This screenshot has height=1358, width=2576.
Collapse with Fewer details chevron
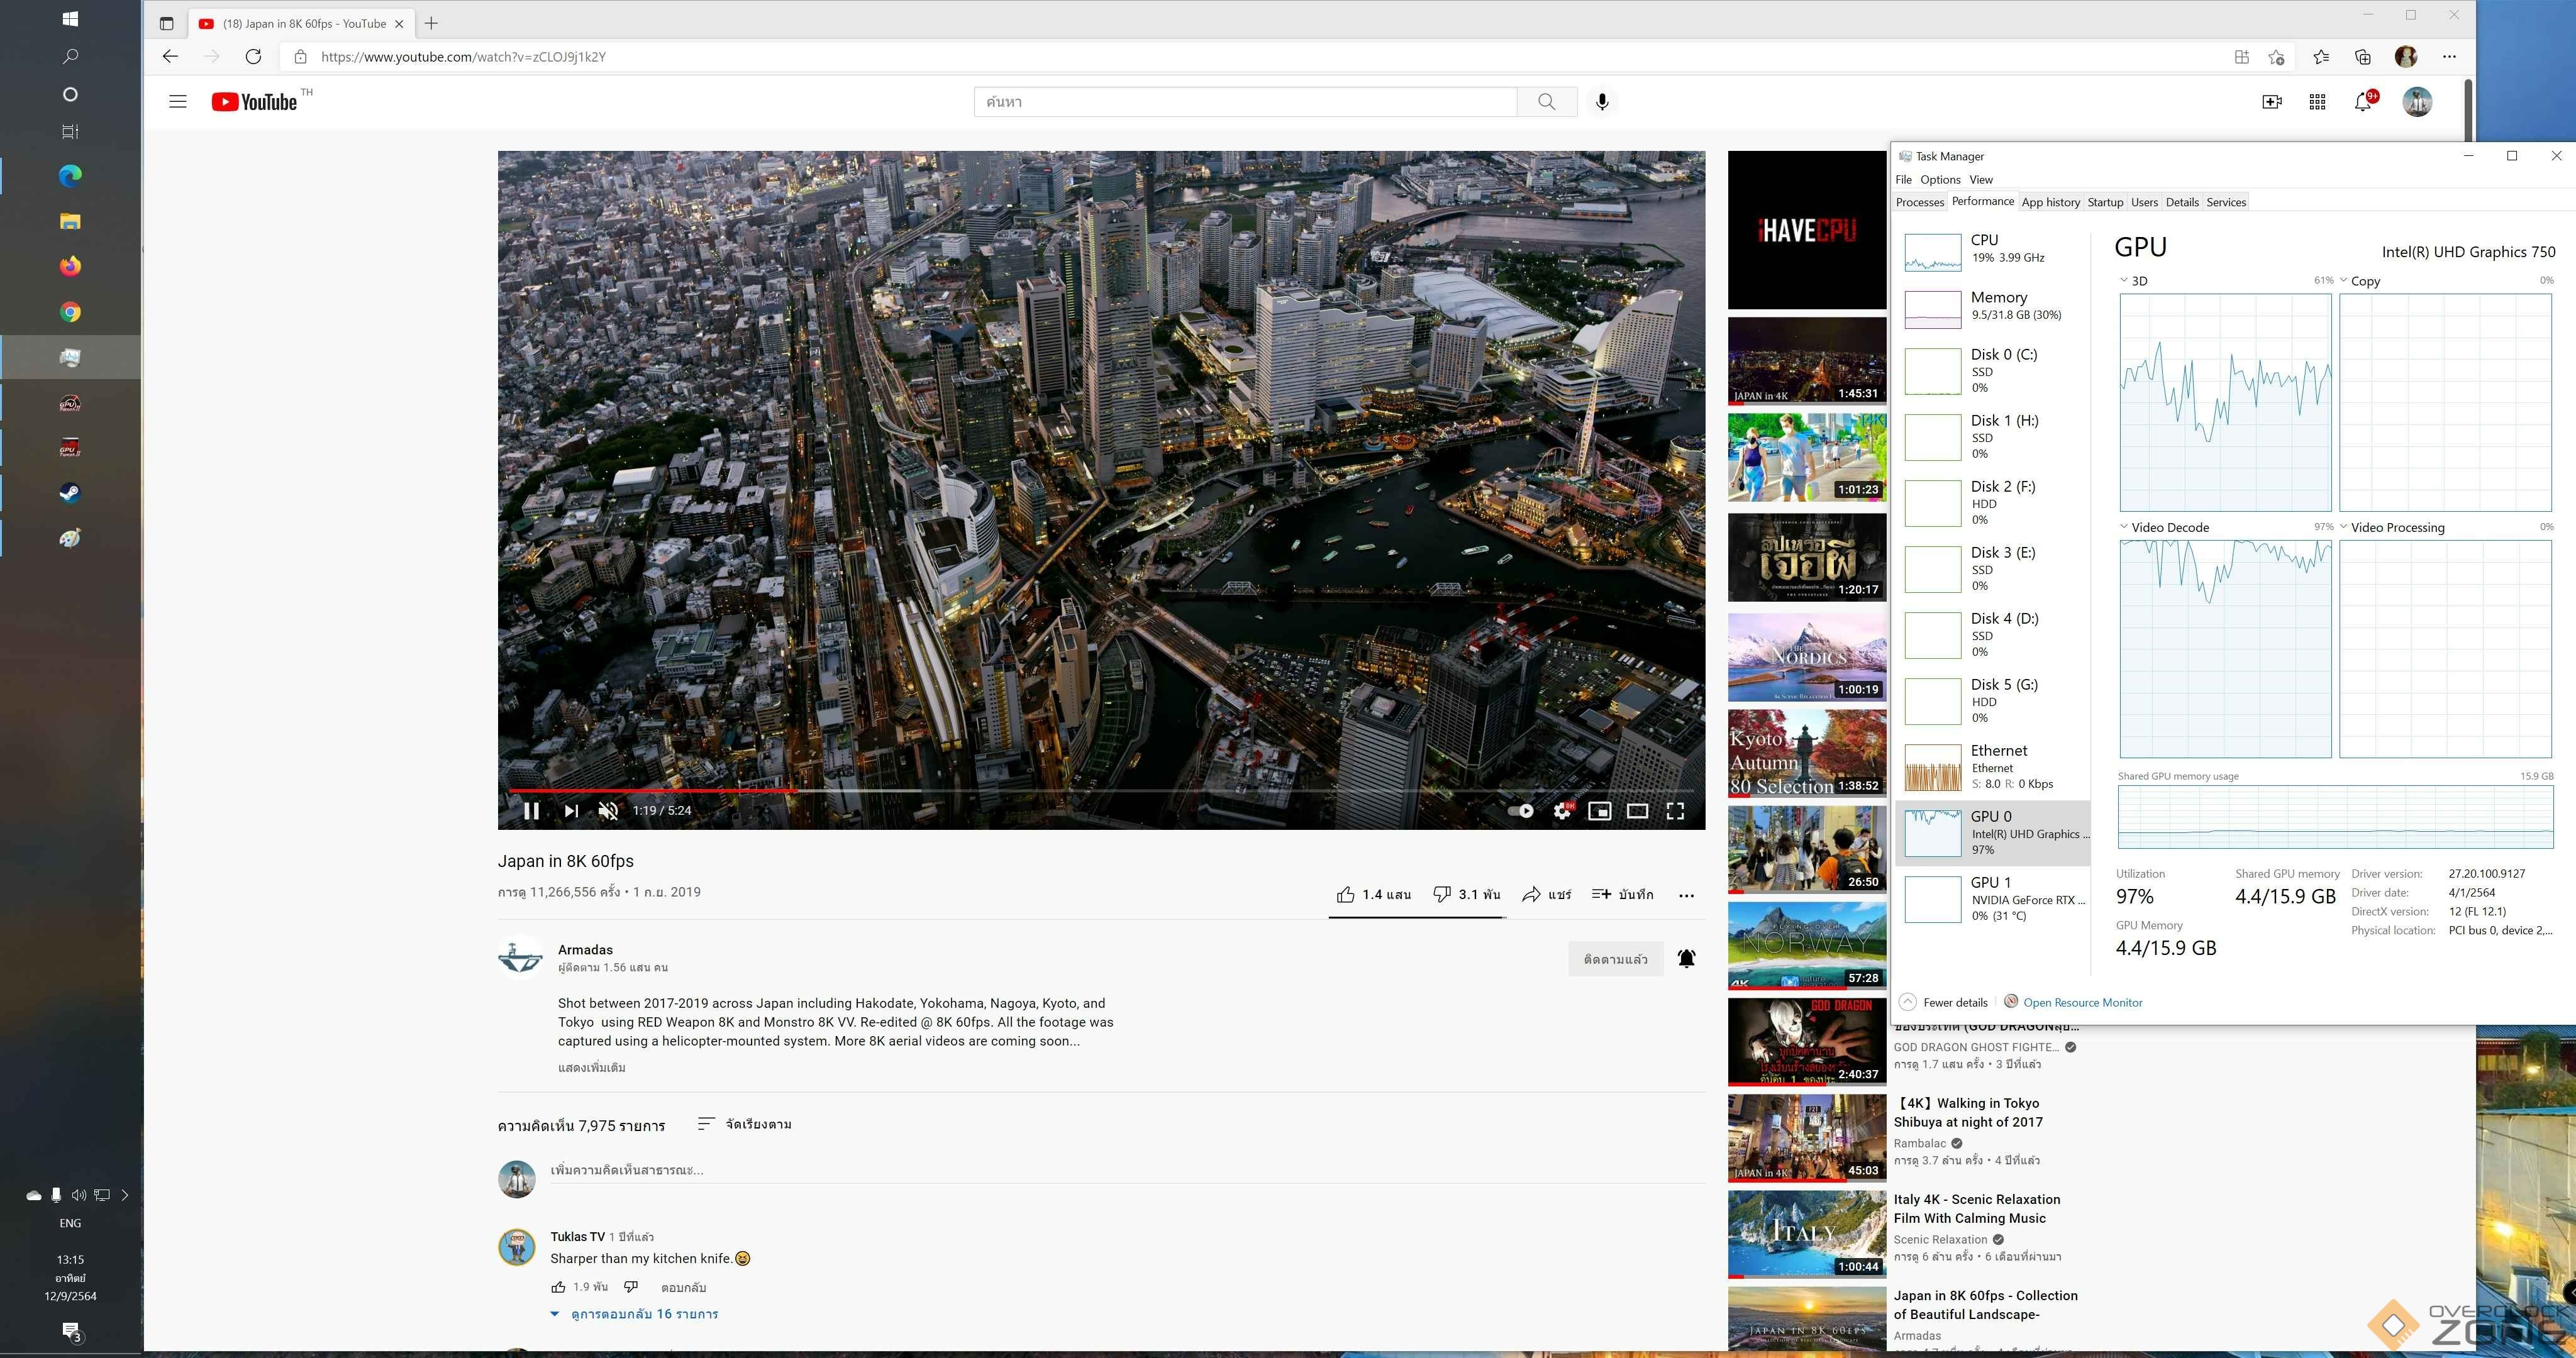1908,1002
